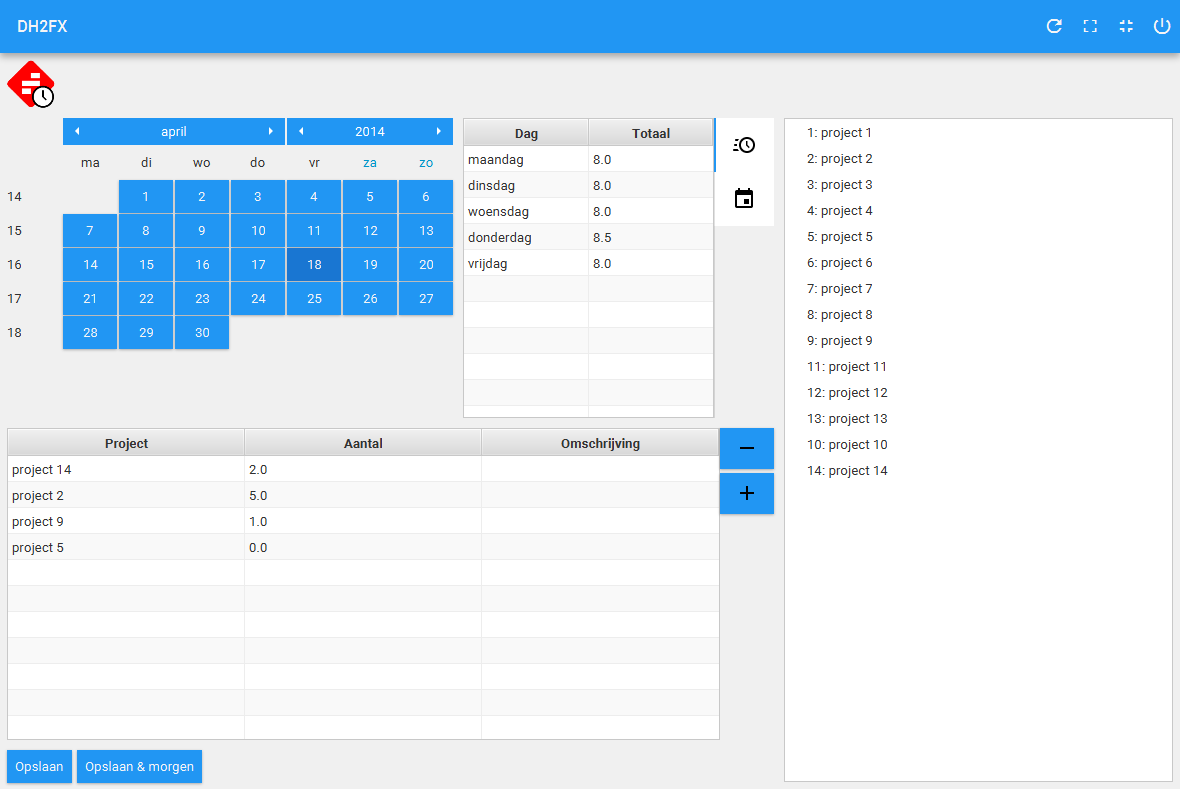Click the red DH2FX clock logo
This screenshot has height=789, width=1180.
tap(31, 84)
